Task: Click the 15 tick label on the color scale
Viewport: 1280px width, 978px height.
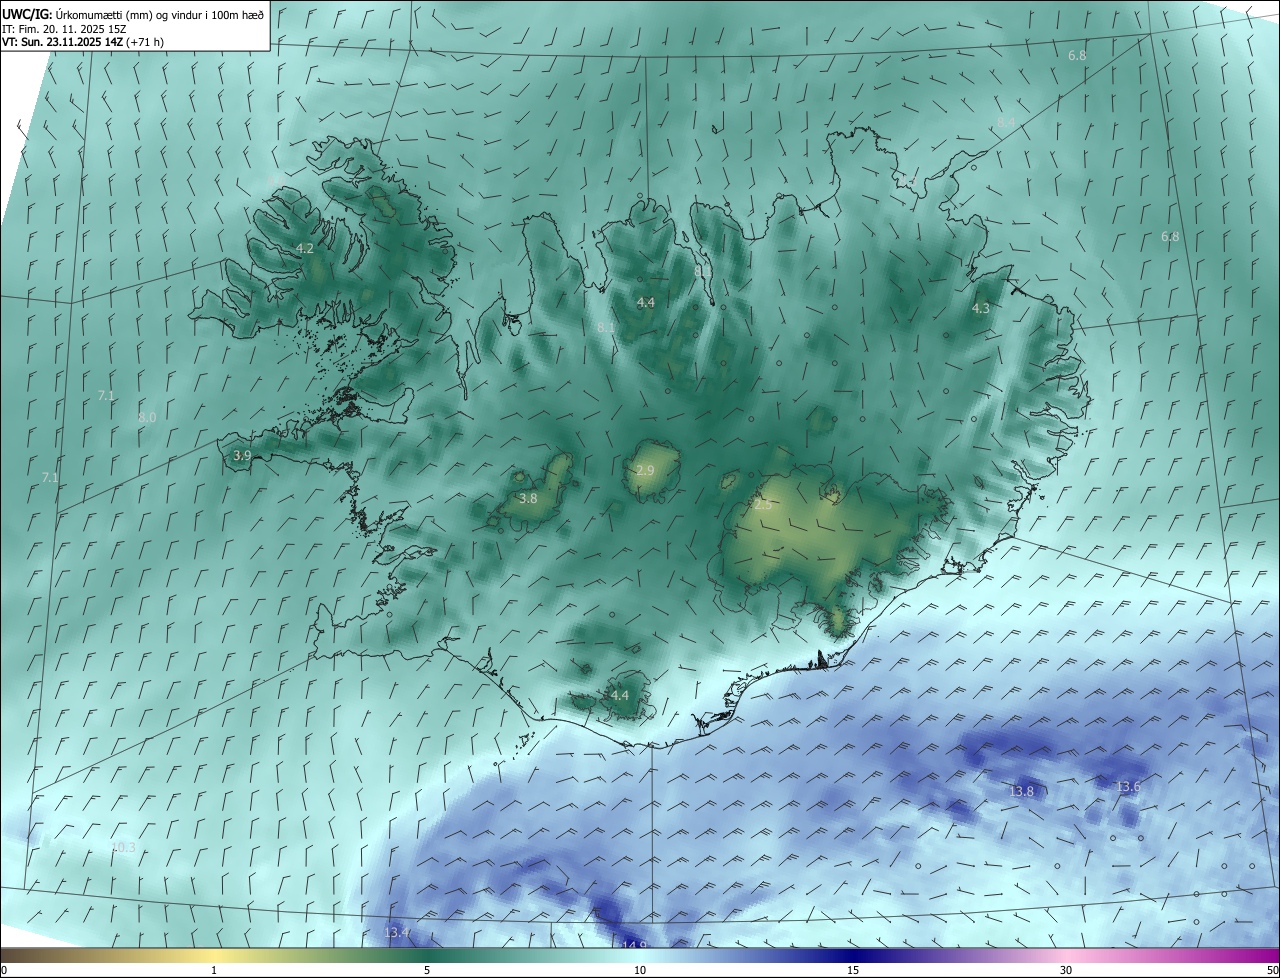Action: (853, 970)
